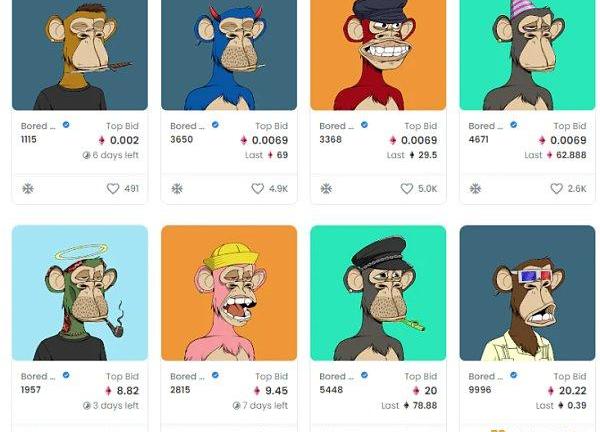Open party hat ape 4671 image

click(x=527, y=55)
